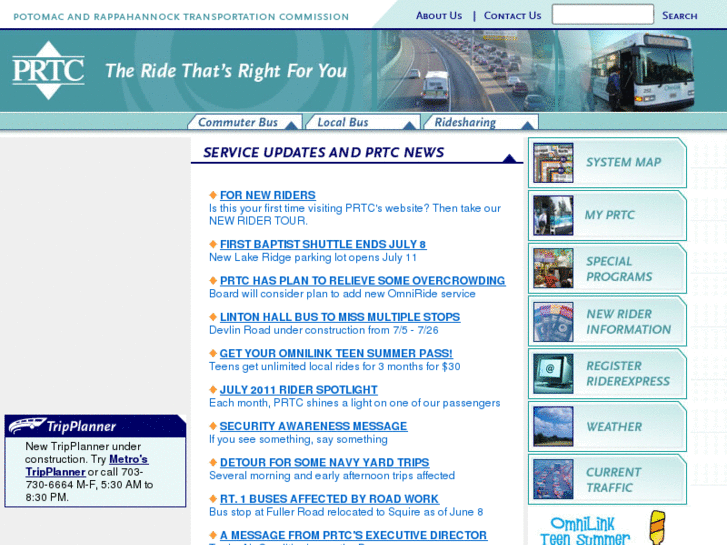Click the highway traffic header photo
This screenshot has height=545, width=727.
point(468,71)
